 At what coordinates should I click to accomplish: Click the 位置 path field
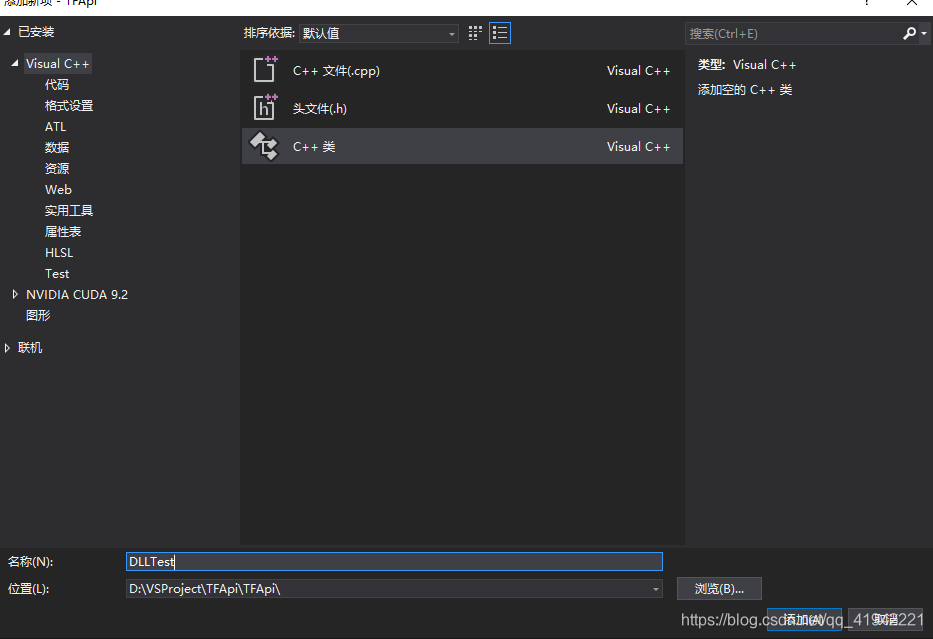click(394, 589)
